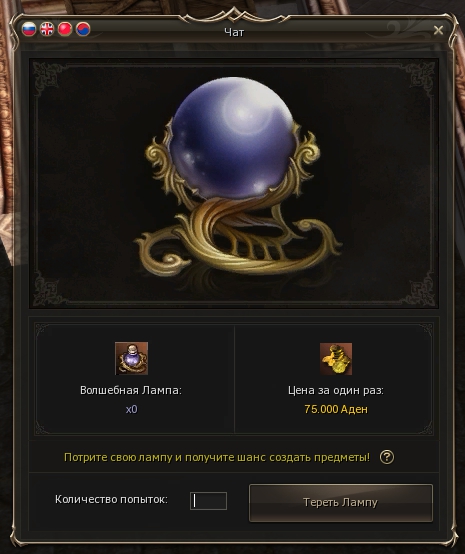465x554 pixels.
Task: Click the 75.000 Аден price text
Action: click(336, 409)
